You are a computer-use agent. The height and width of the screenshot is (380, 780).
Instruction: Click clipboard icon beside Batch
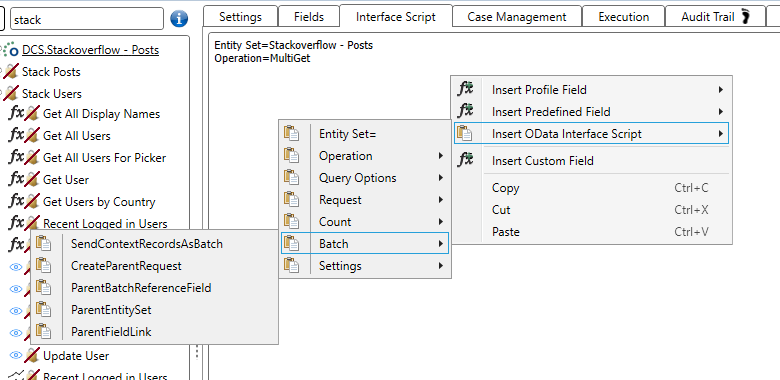click(292, 243)
